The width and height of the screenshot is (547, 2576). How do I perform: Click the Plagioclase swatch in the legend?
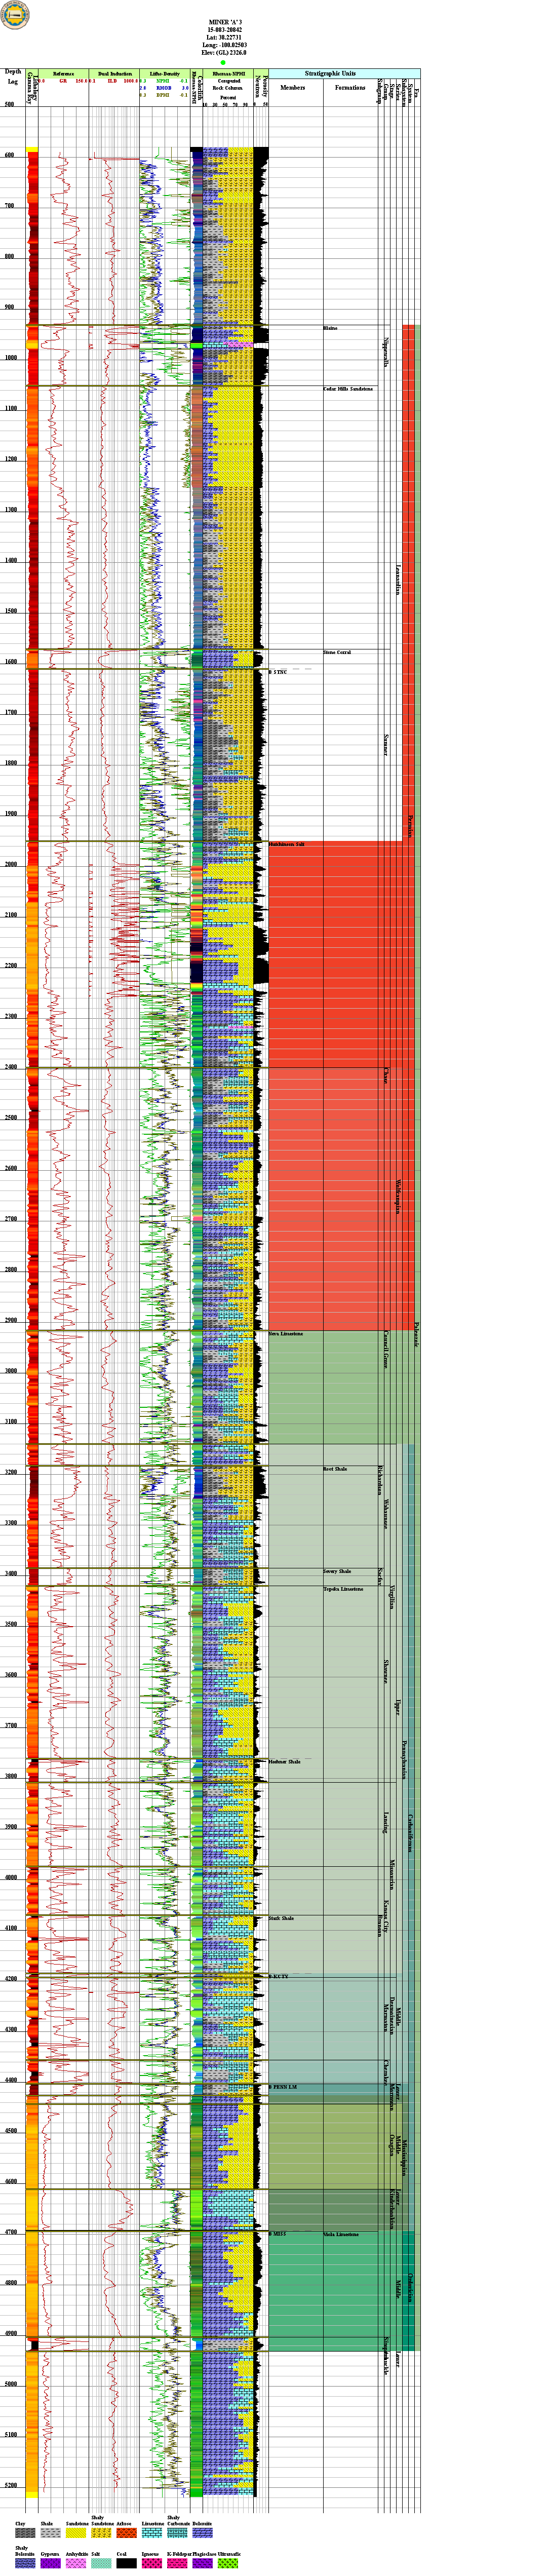(x=202, y=2563)
